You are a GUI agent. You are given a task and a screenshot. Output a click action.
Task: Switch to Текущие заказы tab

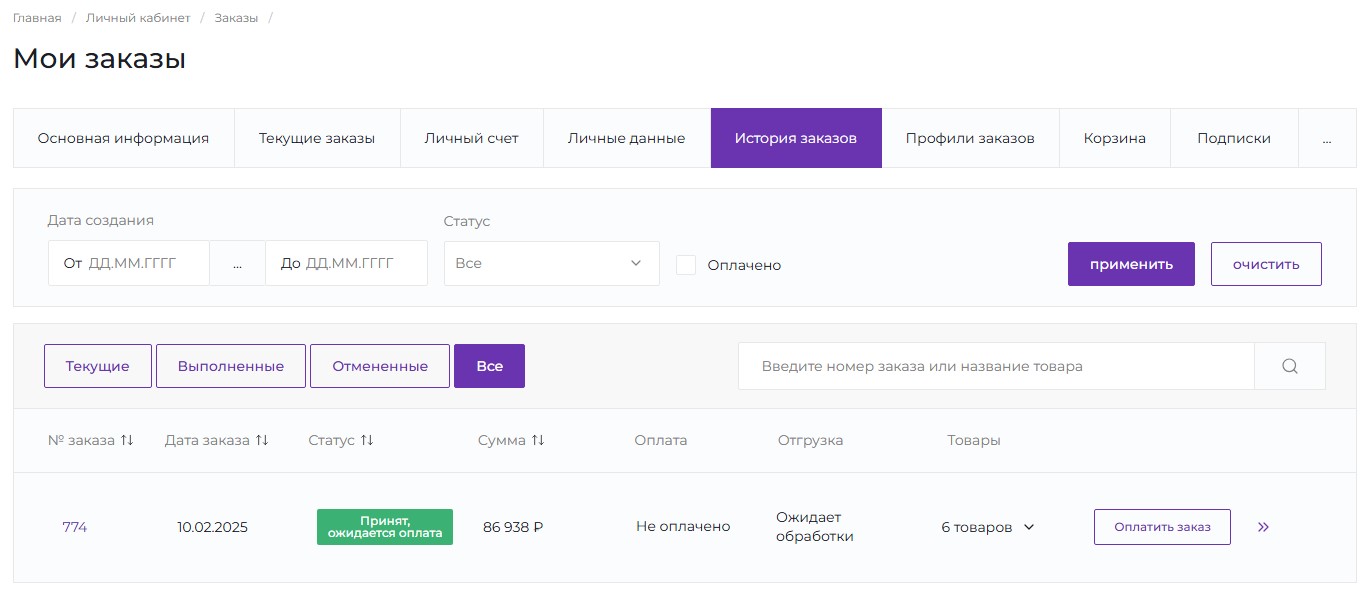coord(317,138)
